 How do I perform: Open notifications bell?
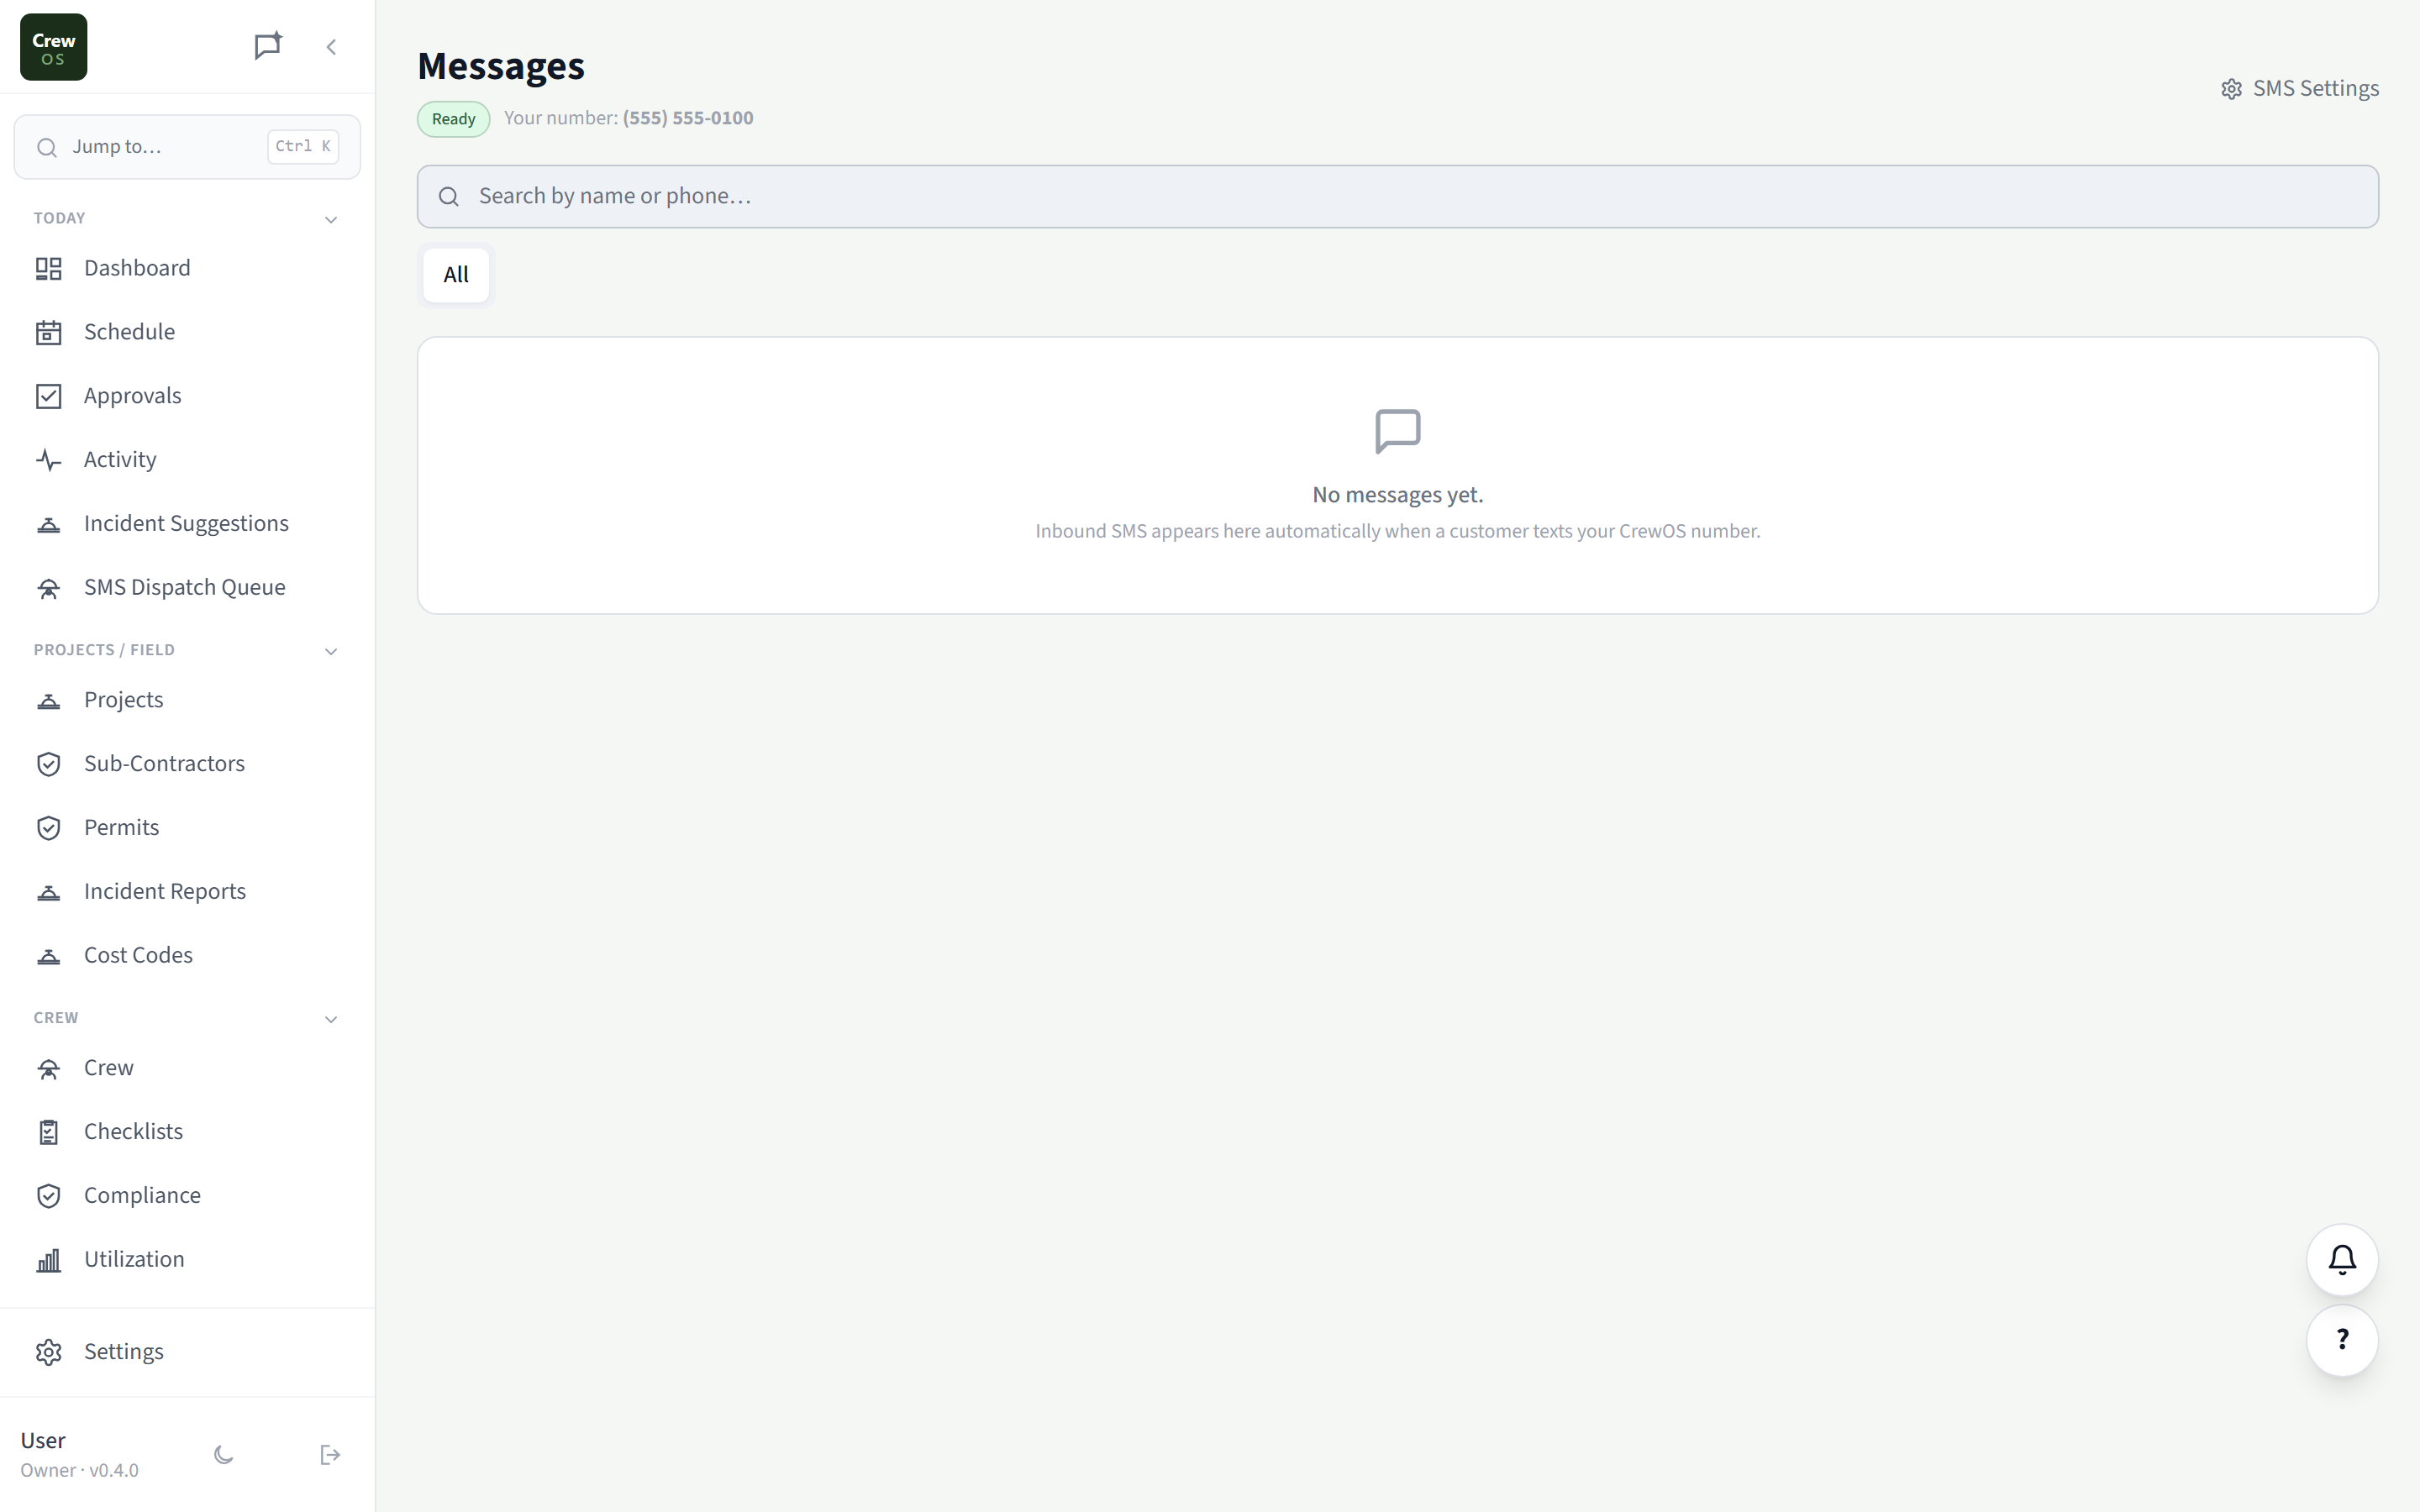point(2342,1259)
